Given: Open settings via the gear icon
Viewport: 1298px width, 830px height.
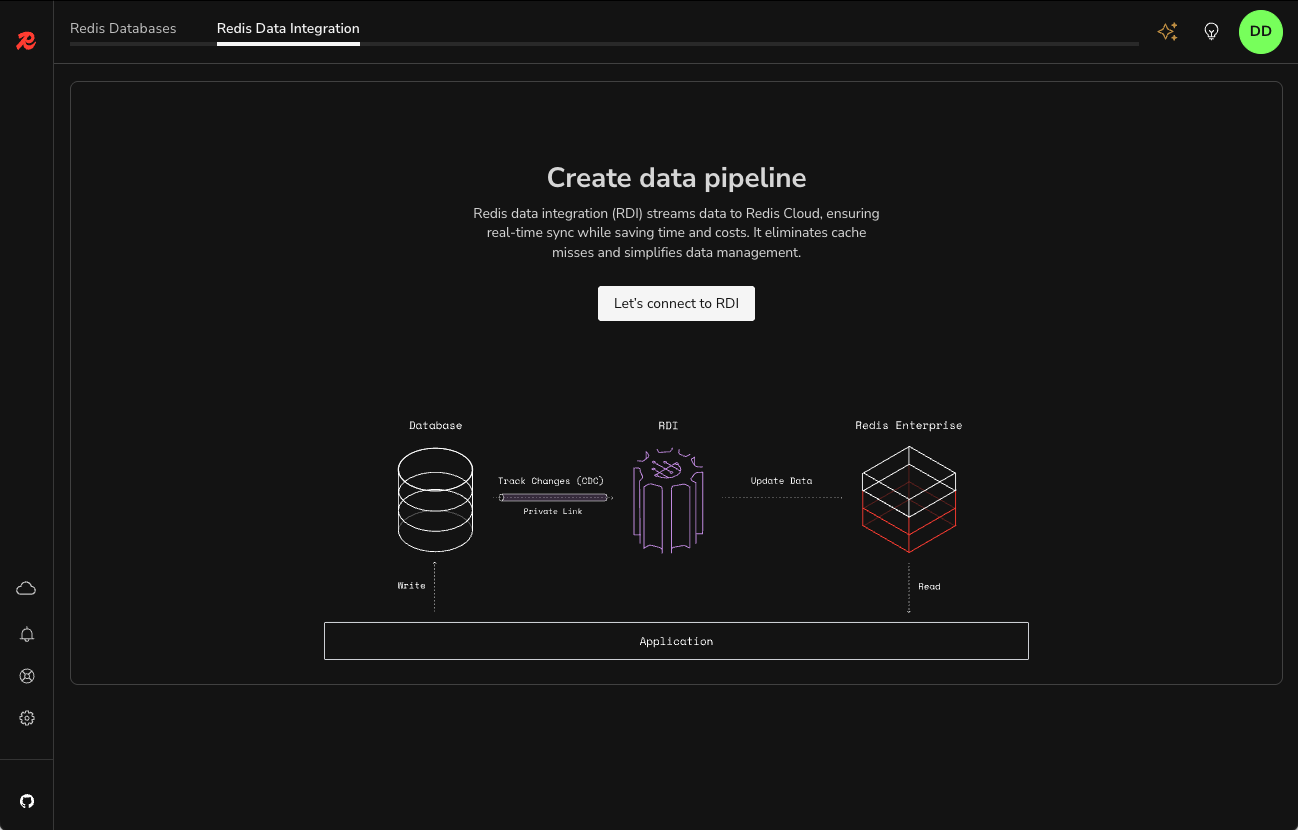Looking at the screenshot, I should click(27, 718).
